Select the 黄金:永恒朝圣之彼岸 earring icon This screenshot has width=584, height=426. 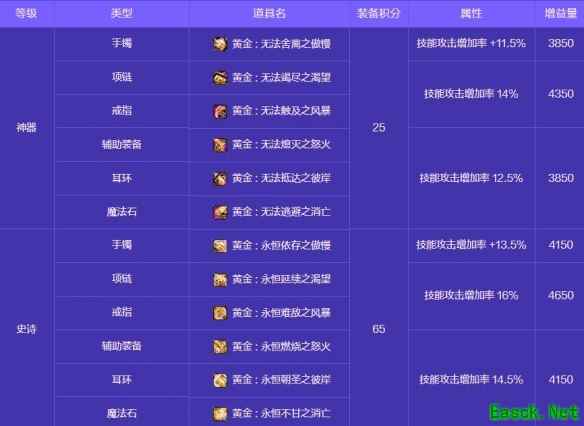point(220,380)
